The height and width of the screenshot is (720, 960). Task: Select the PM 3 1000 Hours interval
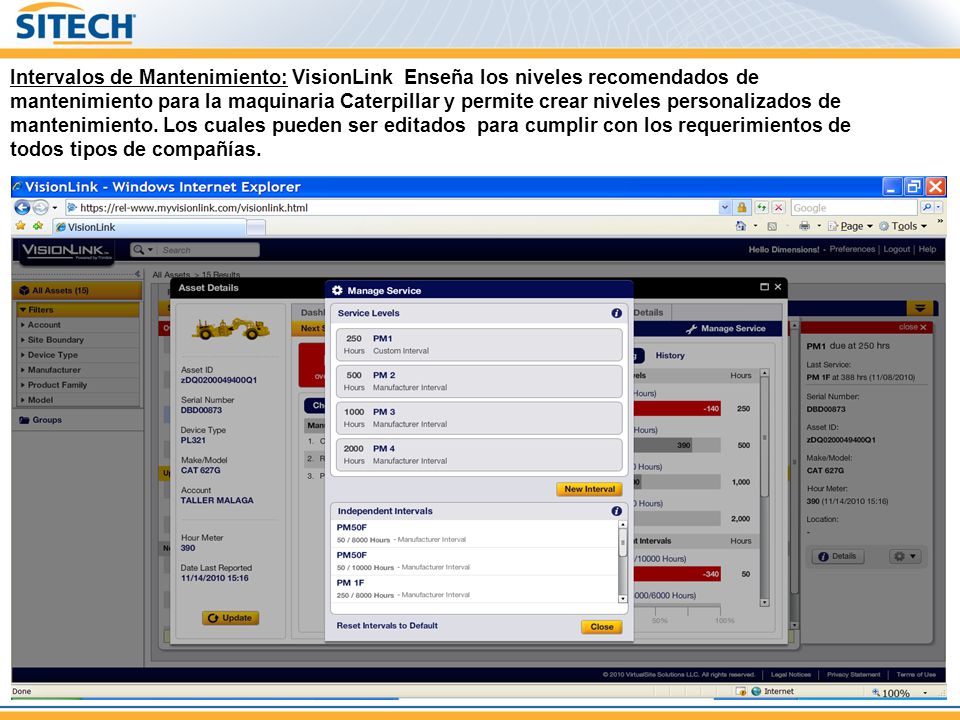[x=479, y=418]
